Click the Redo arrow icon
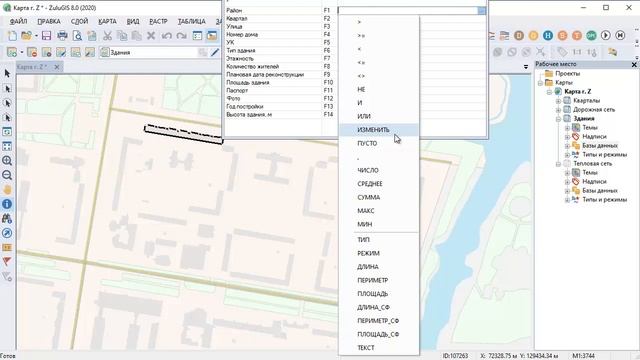The image size is (640, 360). [181, 36]
